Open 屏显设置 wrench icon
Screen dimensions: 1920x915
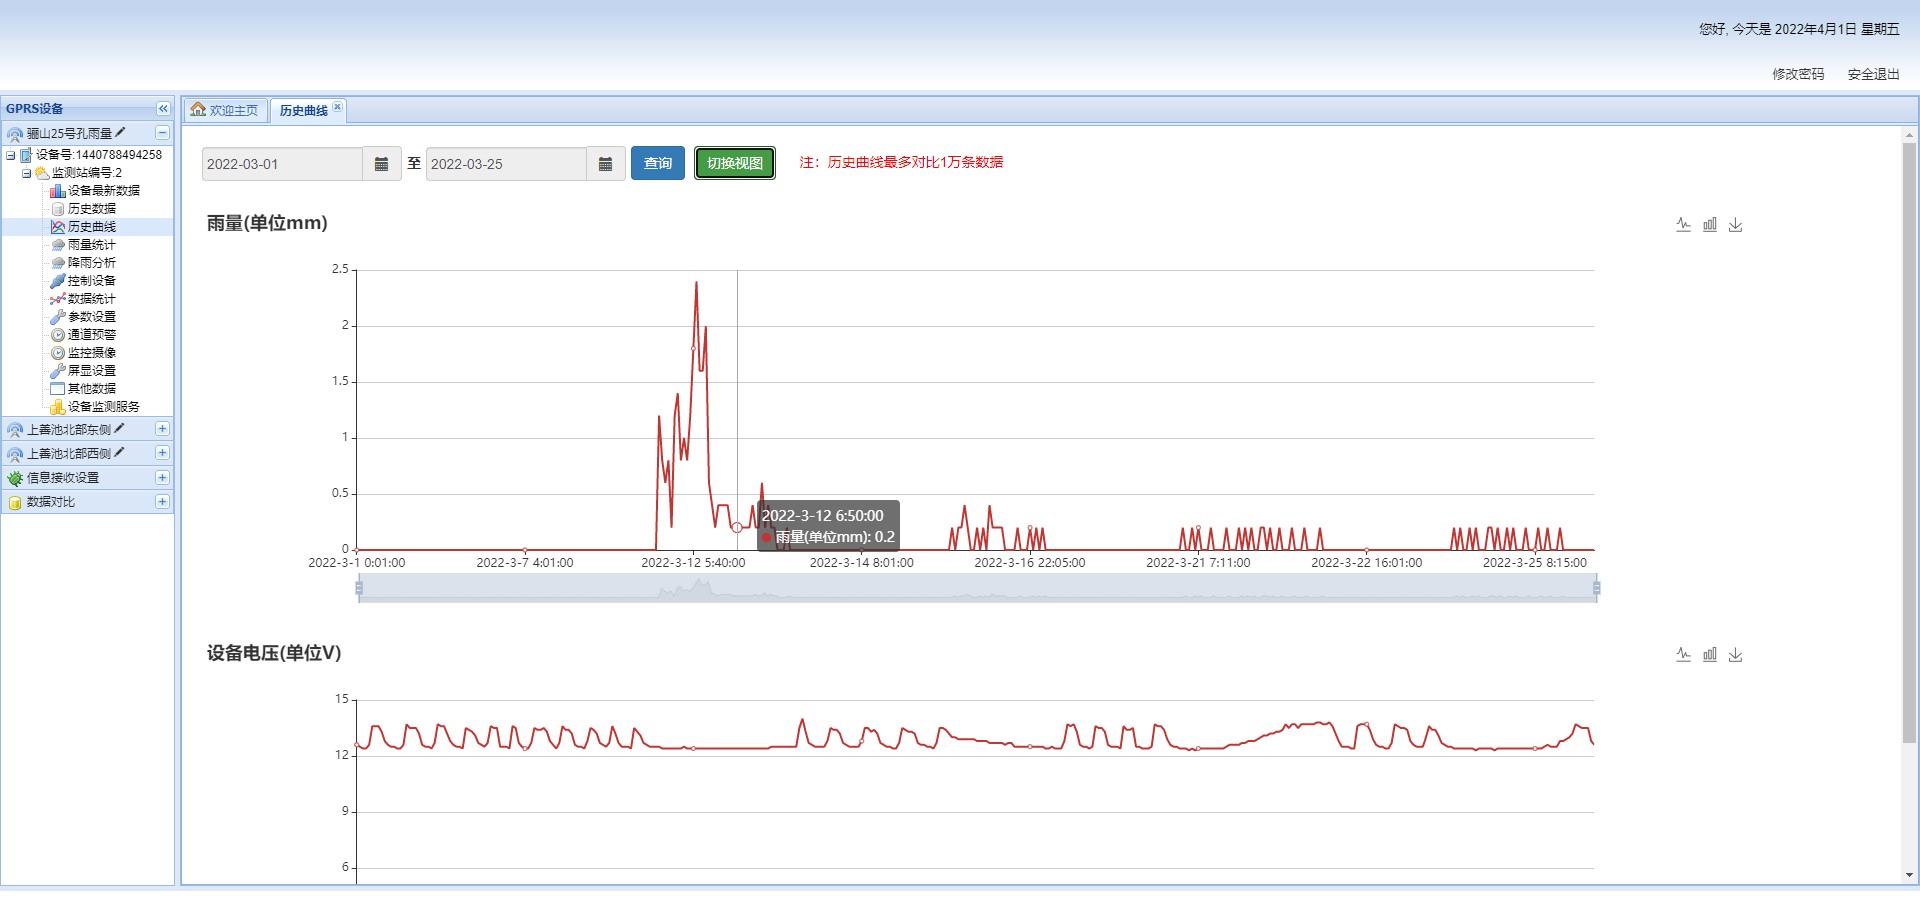click(x=58, y=371)
